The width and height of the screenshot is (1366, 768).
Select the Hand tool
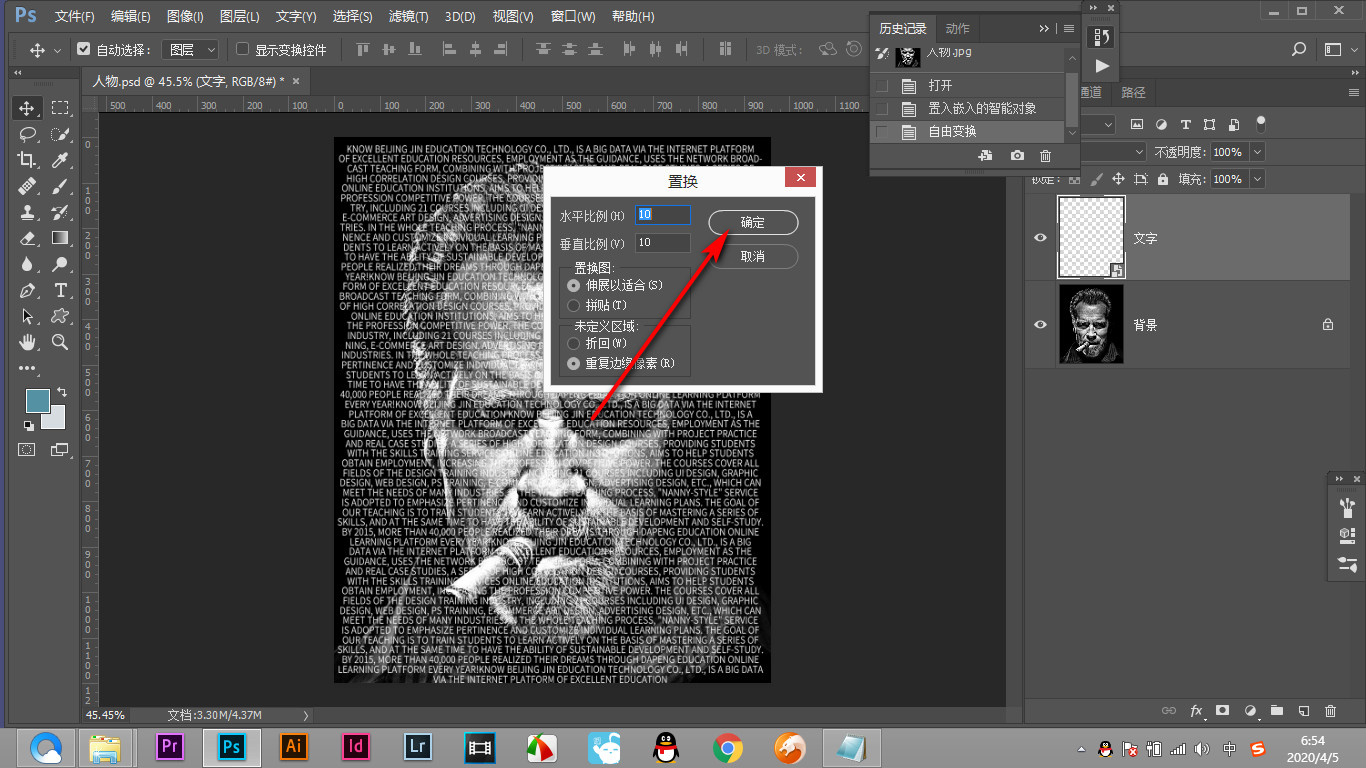[x=27, y=342]
